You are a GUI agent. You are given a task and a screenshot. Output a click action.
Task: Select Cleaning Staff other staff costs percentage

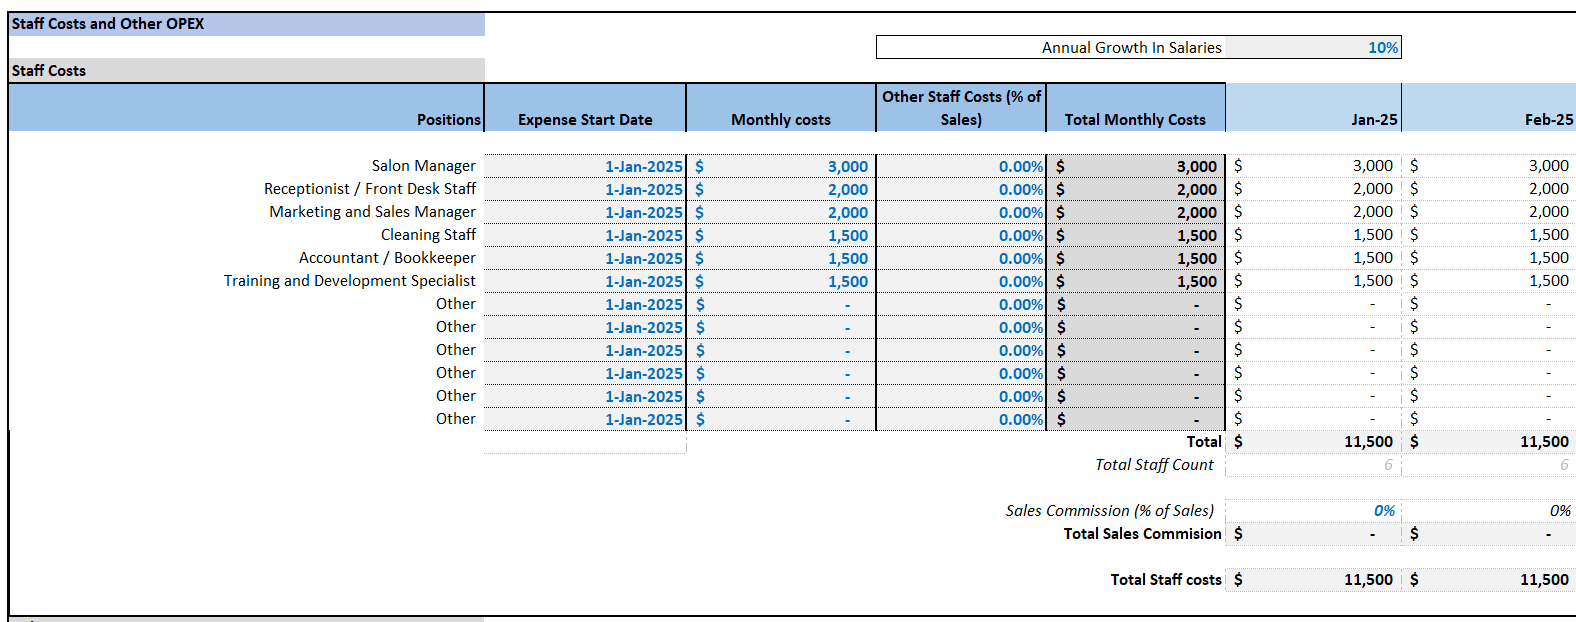tap(961, 235)
